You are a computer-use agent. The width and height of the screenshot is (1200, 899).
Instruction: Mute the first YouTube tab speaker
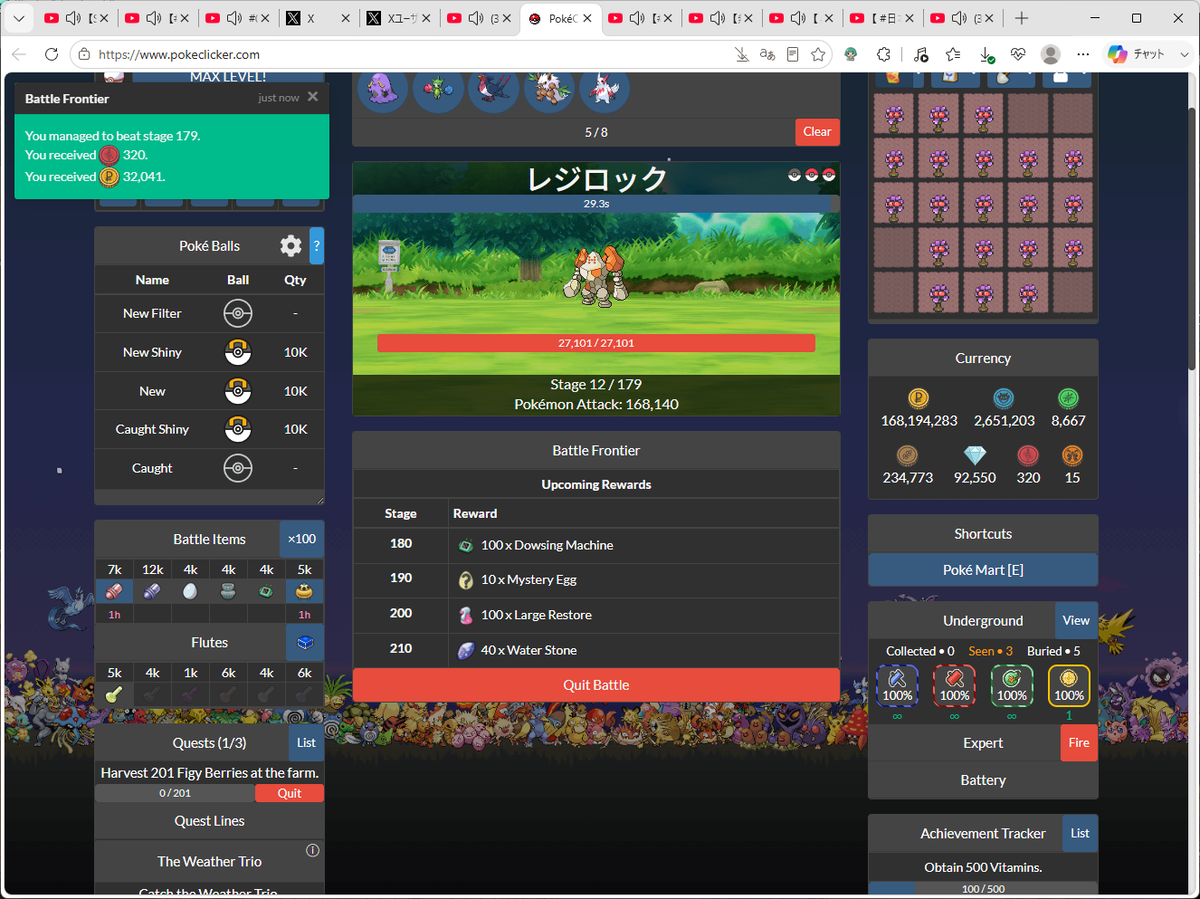pos(74,18)
